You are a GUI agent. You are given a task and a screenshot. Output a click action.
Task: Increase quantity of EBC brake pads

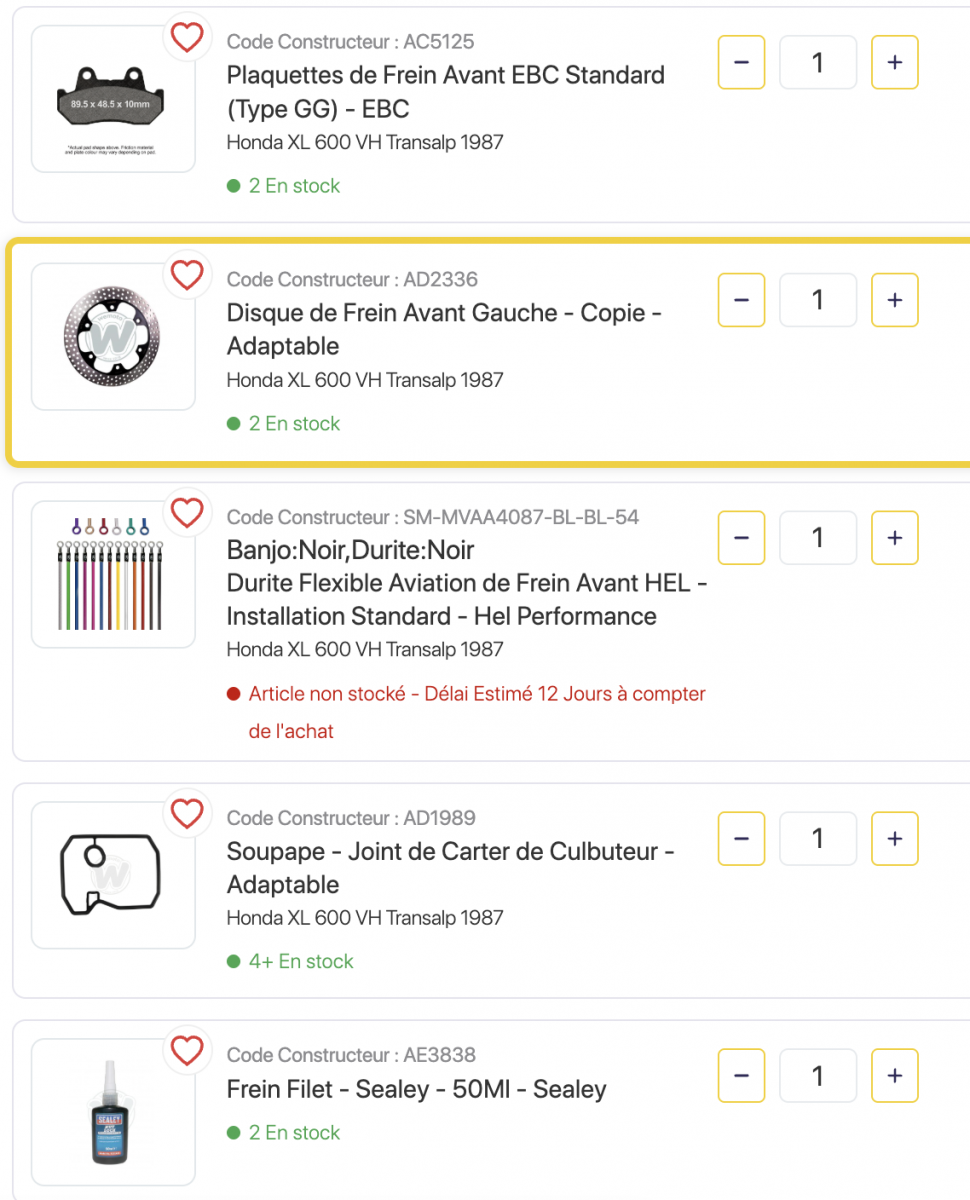pos(894,62)
